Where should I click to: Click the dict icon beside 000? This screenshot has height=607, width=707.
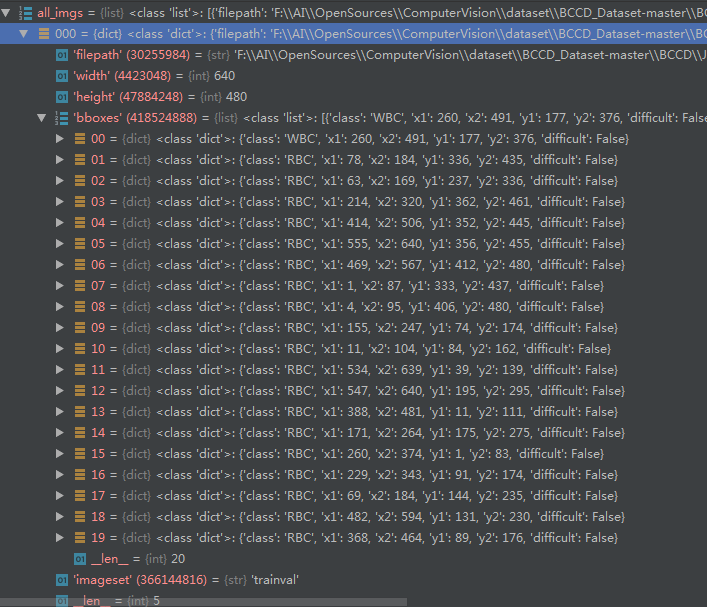(44, 34)
